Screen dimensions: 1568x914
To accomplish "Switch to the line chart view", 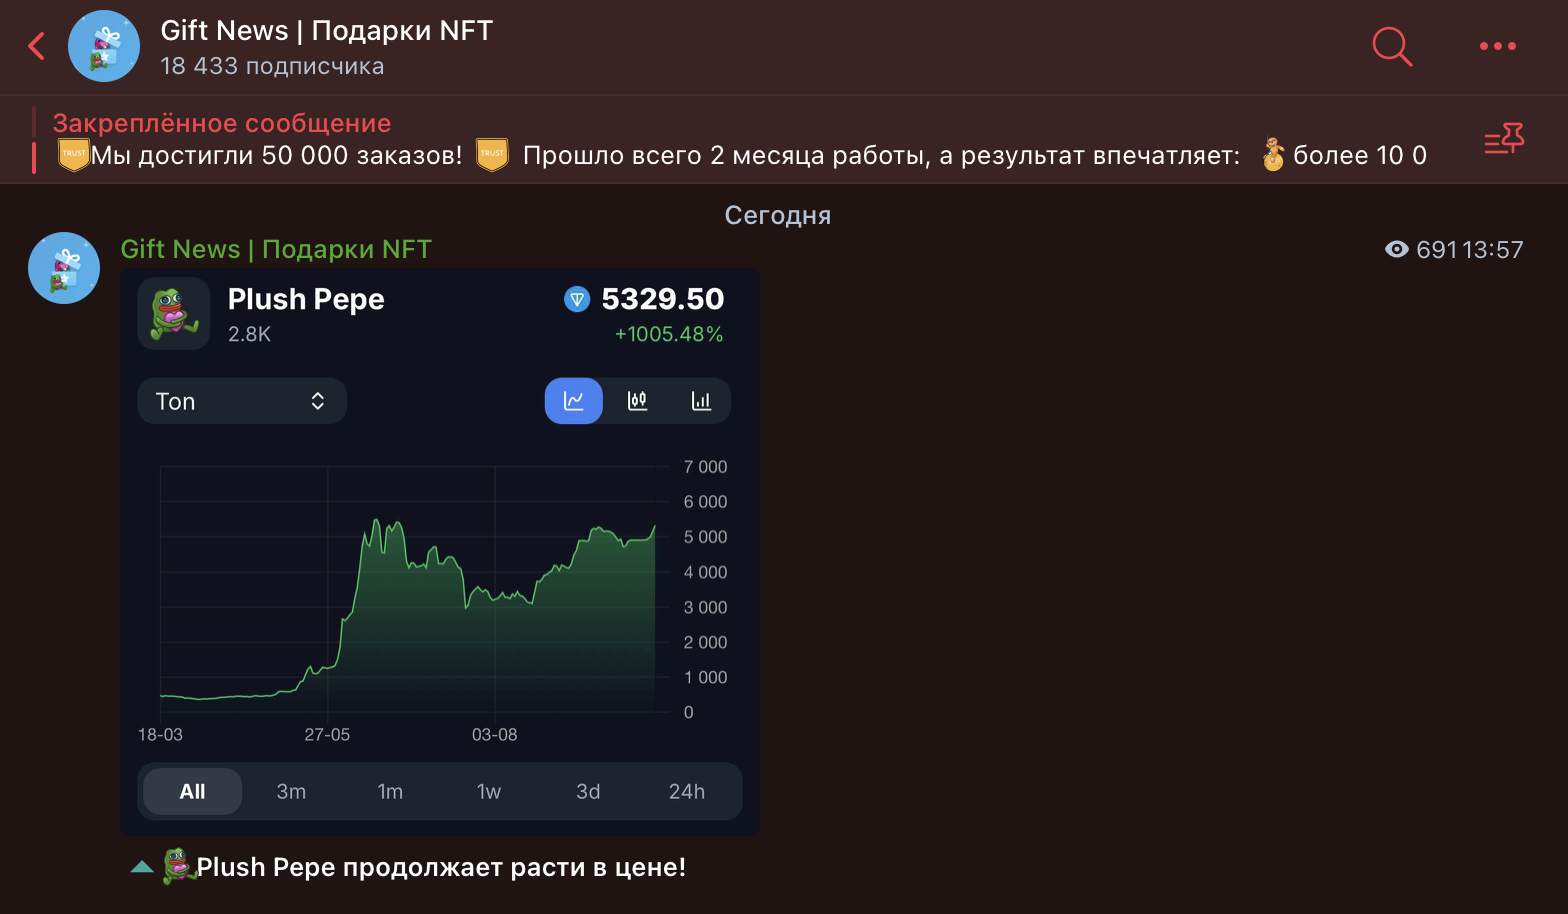I will pos(574,401).
